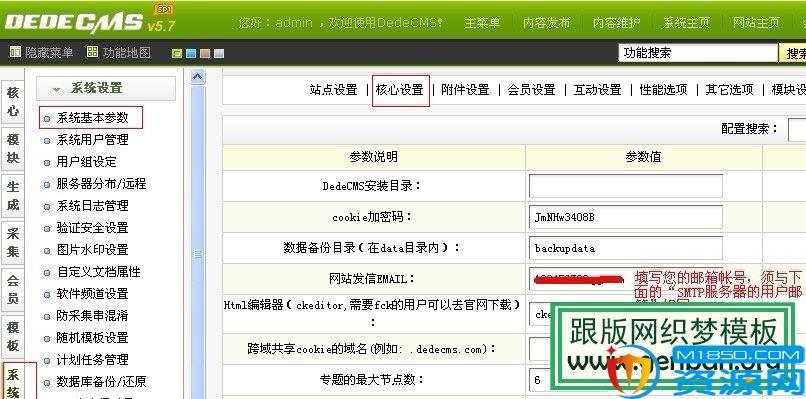The image size is (806, 399).
Task: Open 系统日志管理 menu item
Action: [x=92, y=206]
